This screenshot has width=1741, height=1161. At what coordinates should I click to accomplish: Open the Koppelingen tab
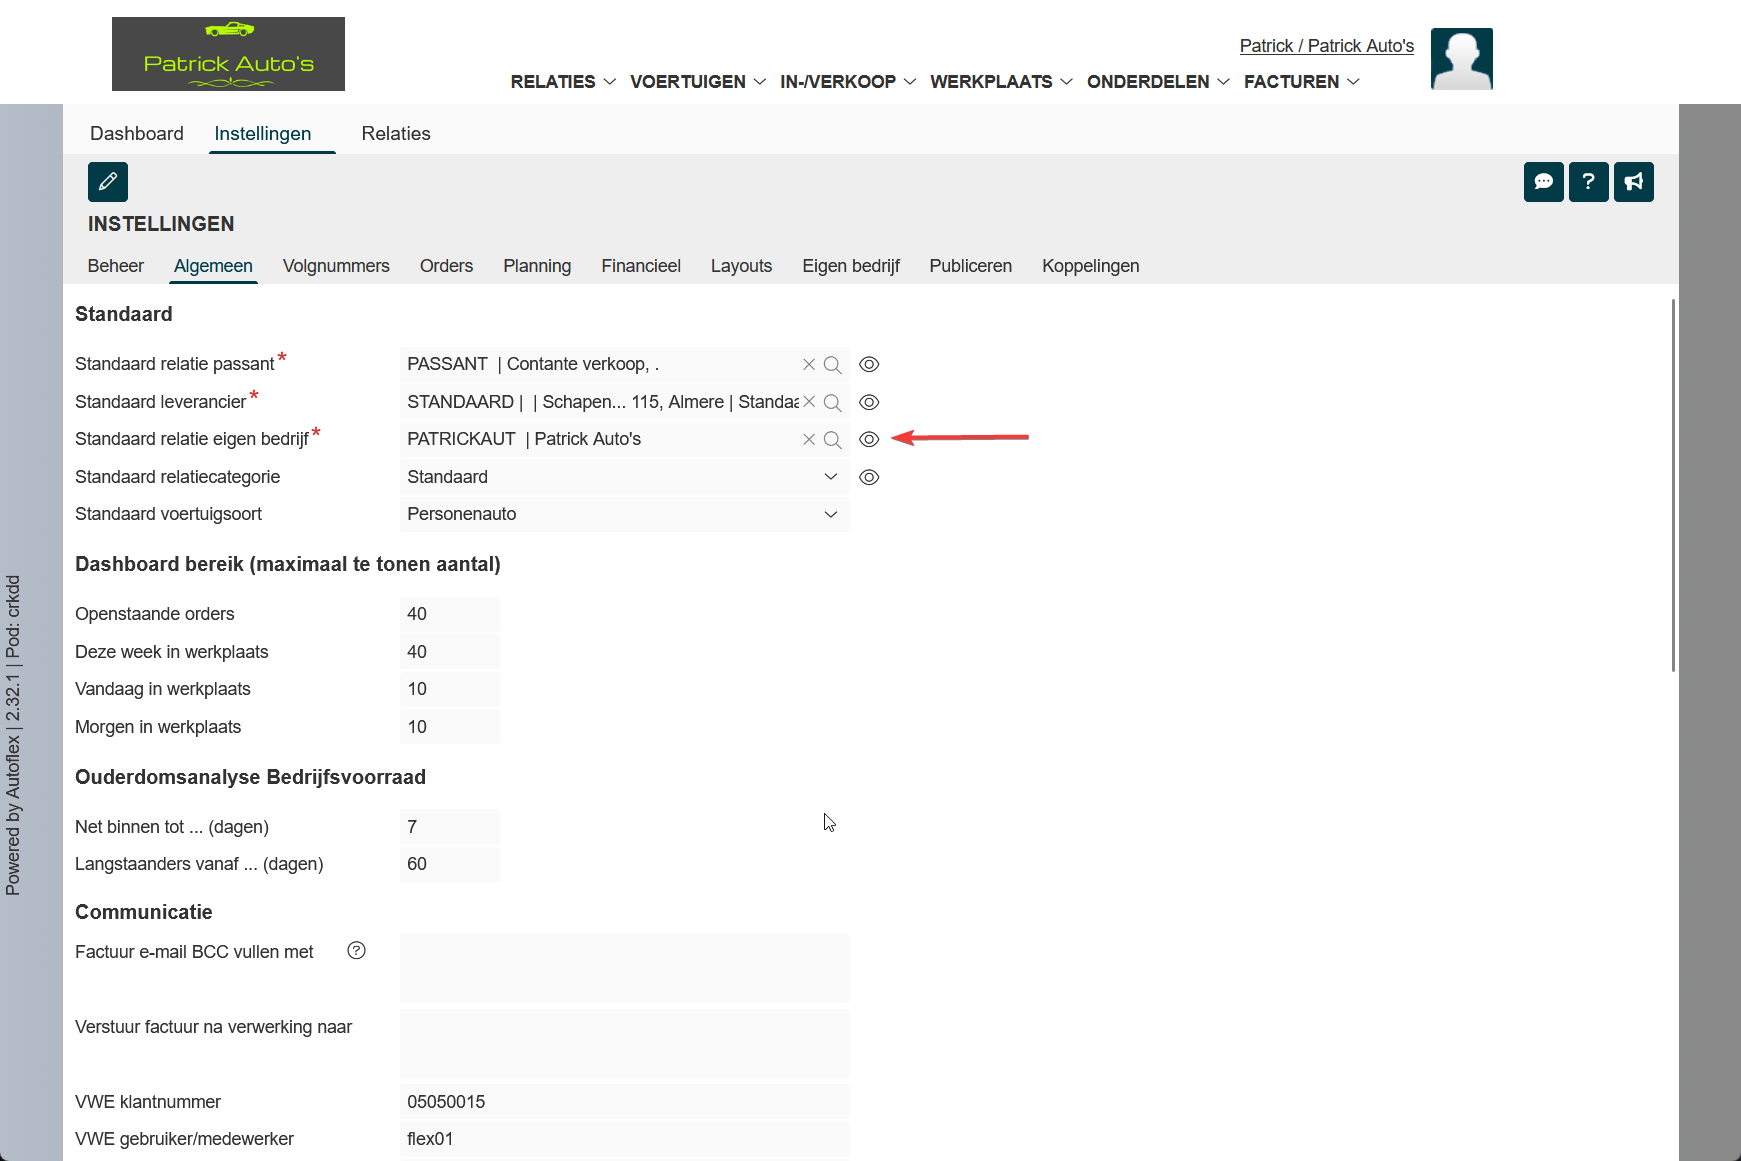1090,266
